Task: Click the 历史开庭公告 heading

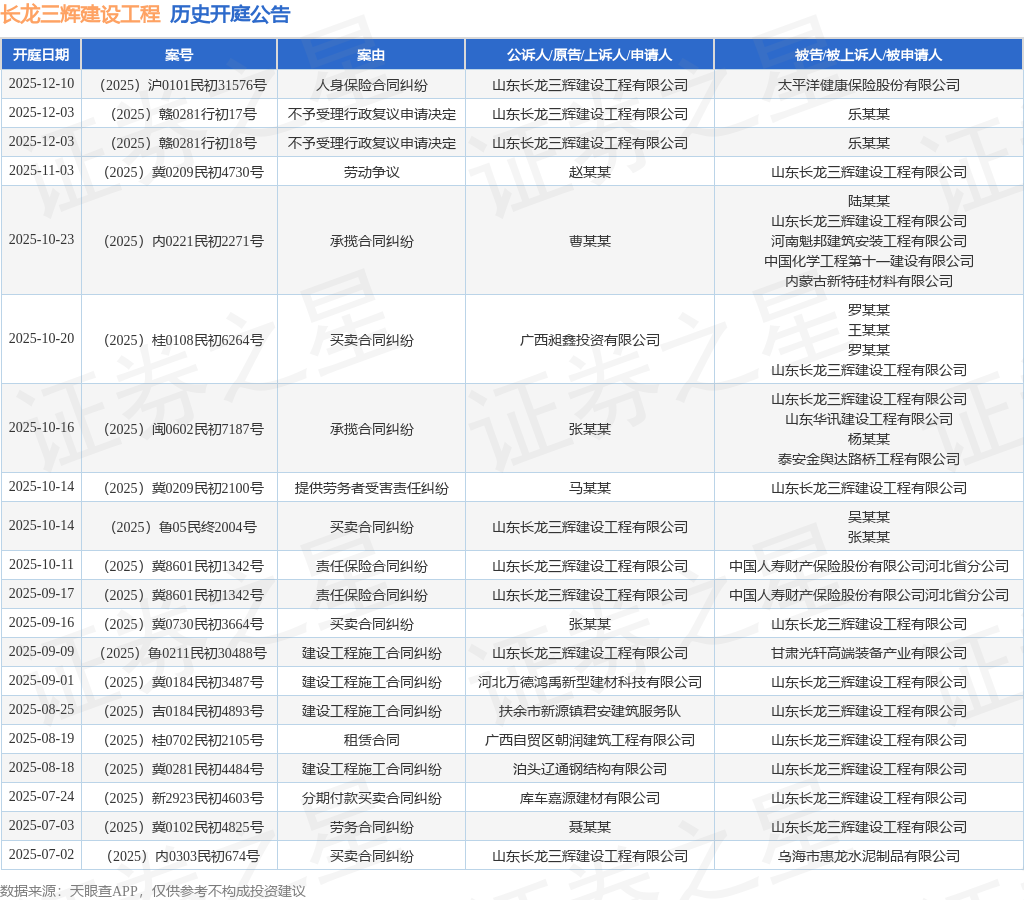Action: tap(230, 14)
